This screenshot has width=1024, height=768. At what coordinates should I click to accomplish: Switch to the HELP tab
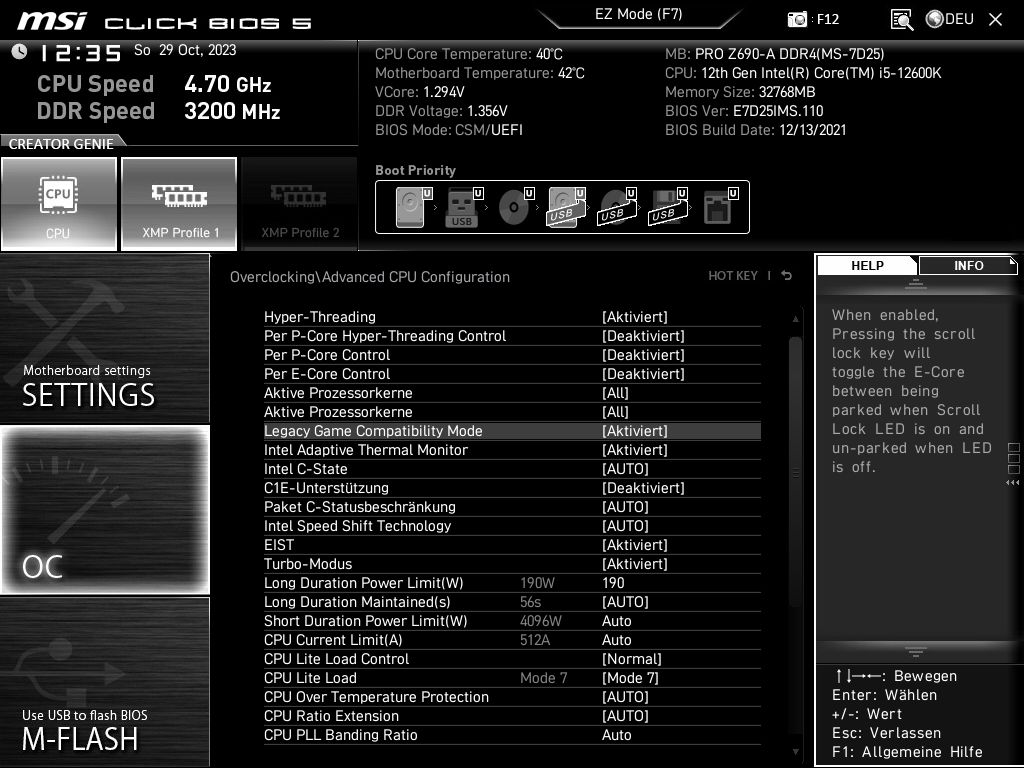pyautogui.click(x=867, y=266)
